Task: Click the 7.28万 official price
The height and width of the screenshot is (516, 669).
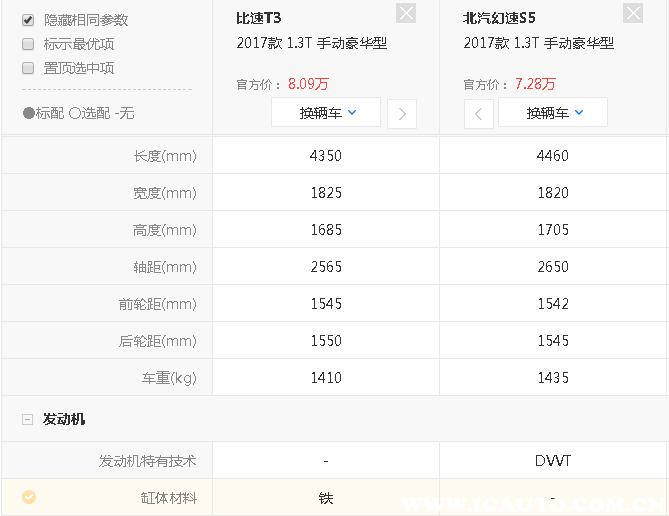Action: click(x=535, y=84)
